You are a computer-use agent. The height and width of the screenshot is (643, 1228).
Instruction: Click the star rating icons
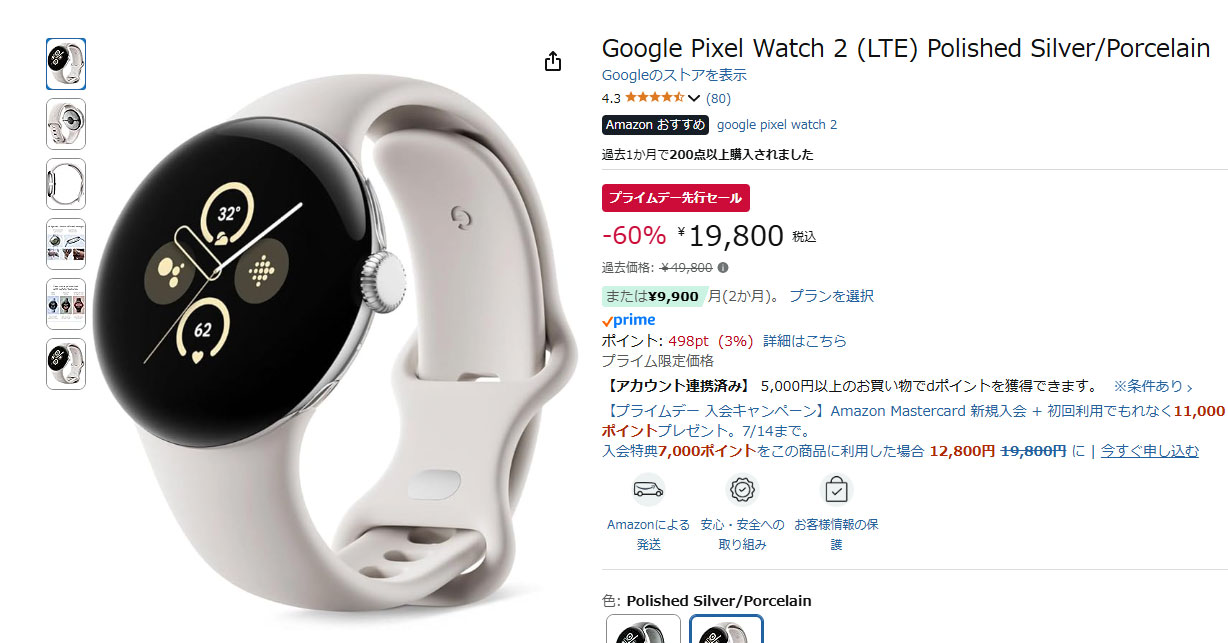pyautogui.click(x=655, y=98)
